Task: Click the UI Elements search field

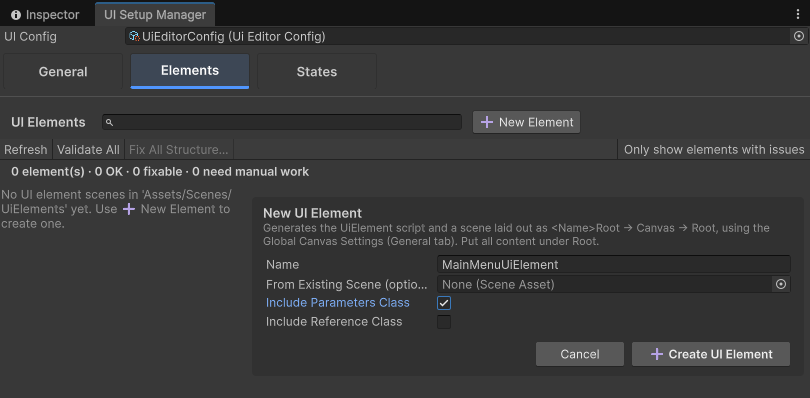Action: pyautogui.click(x=282, y=122)
